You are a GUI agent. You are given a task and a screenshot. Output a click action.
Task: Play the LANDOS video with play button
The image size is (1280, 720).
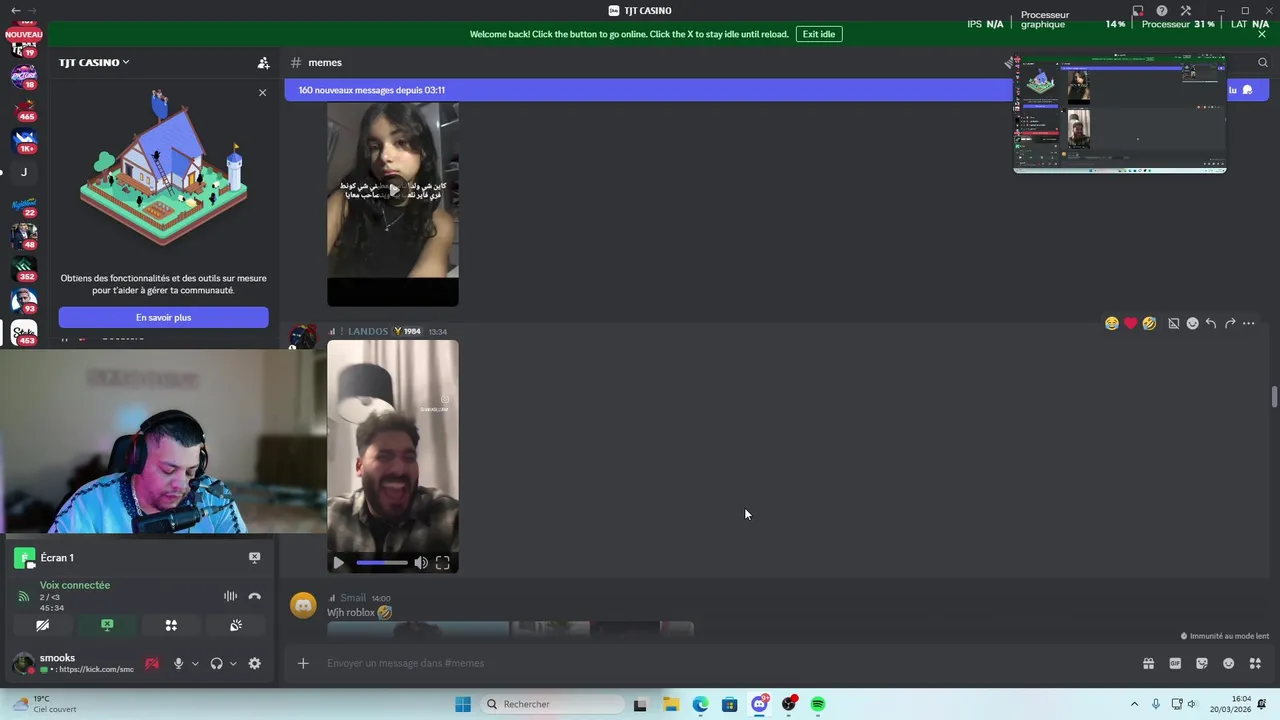[x=338, y=563]
